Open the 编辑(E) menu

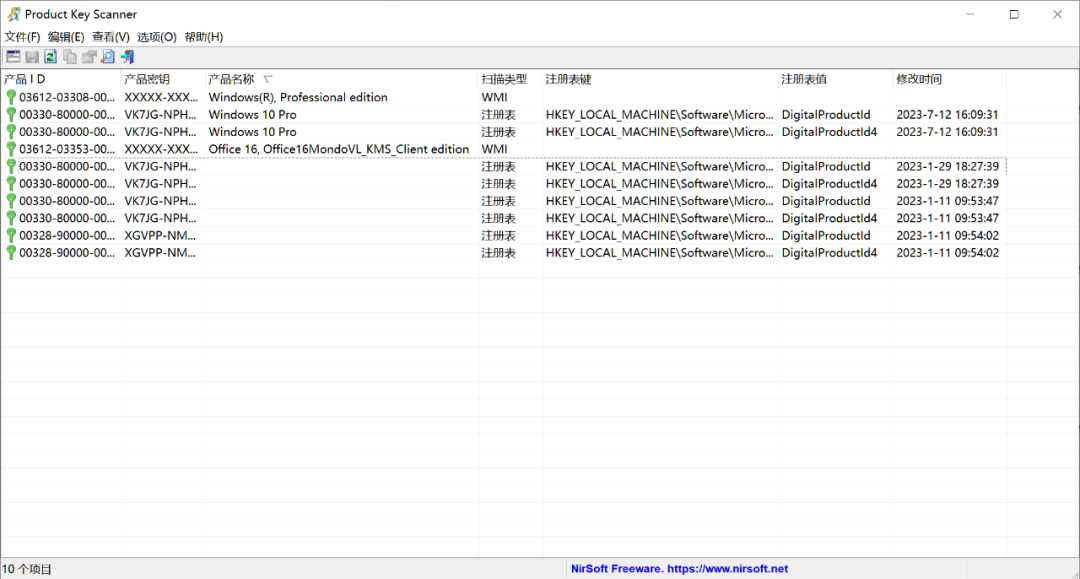click(66, 37)
